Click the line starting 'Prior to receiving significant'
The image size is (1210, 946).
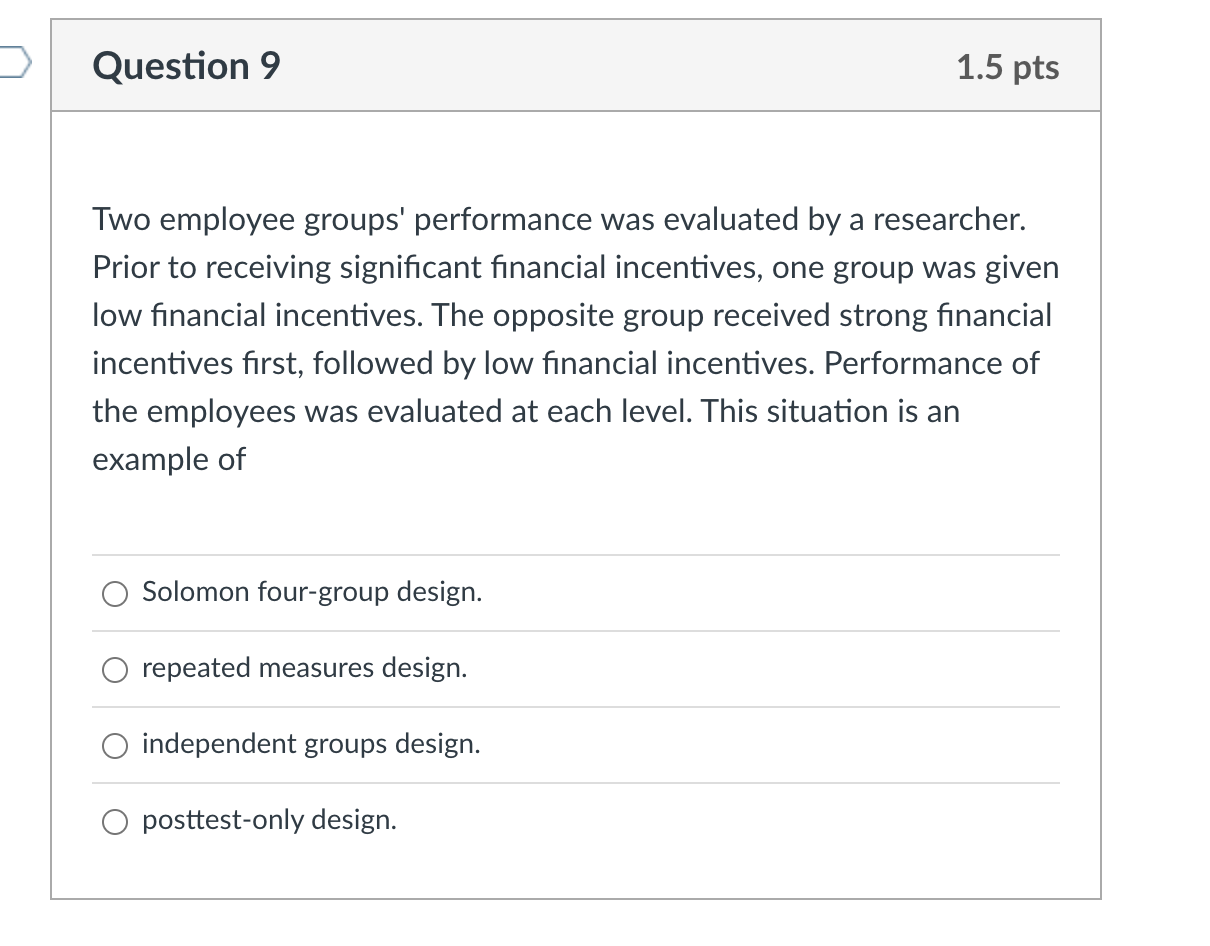pyautogui.click(x=576, y=267)
